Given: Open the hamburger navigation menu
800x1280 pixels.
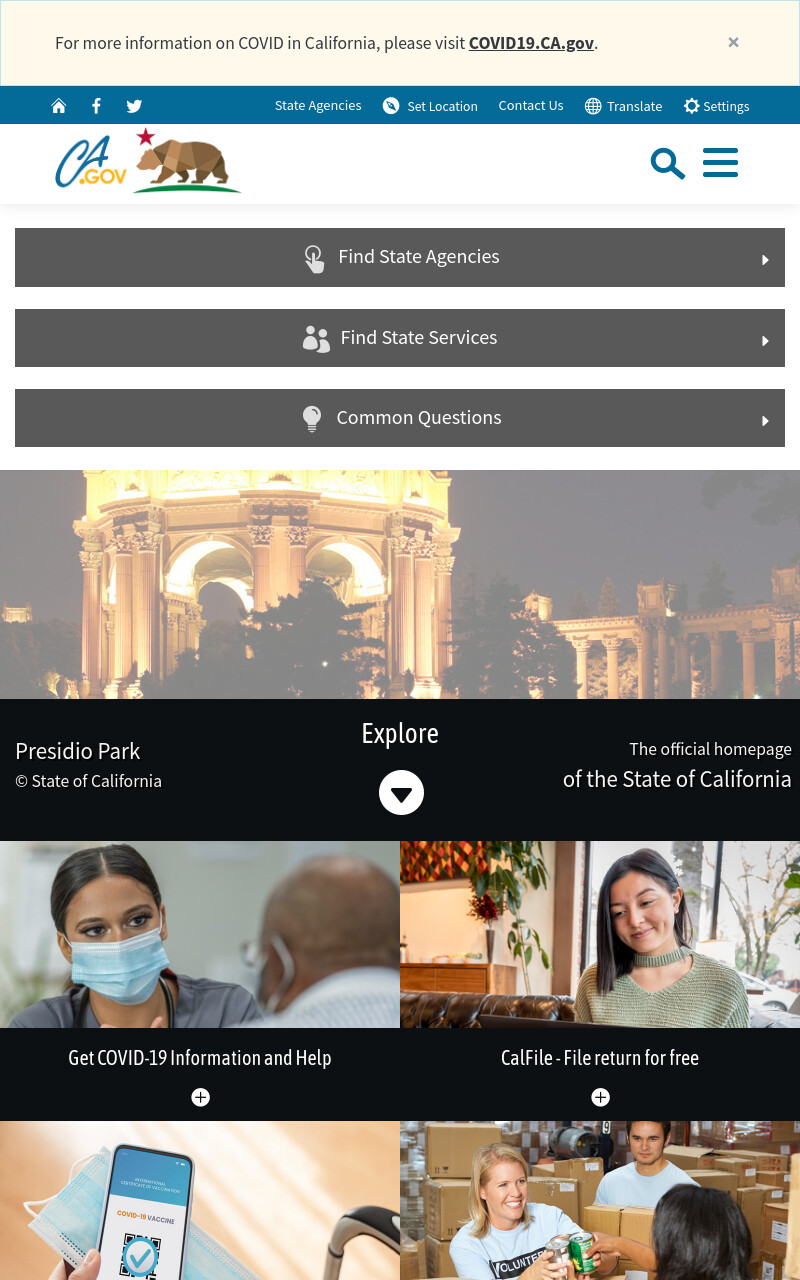Looking at the screenshot, I should [720, 163].
